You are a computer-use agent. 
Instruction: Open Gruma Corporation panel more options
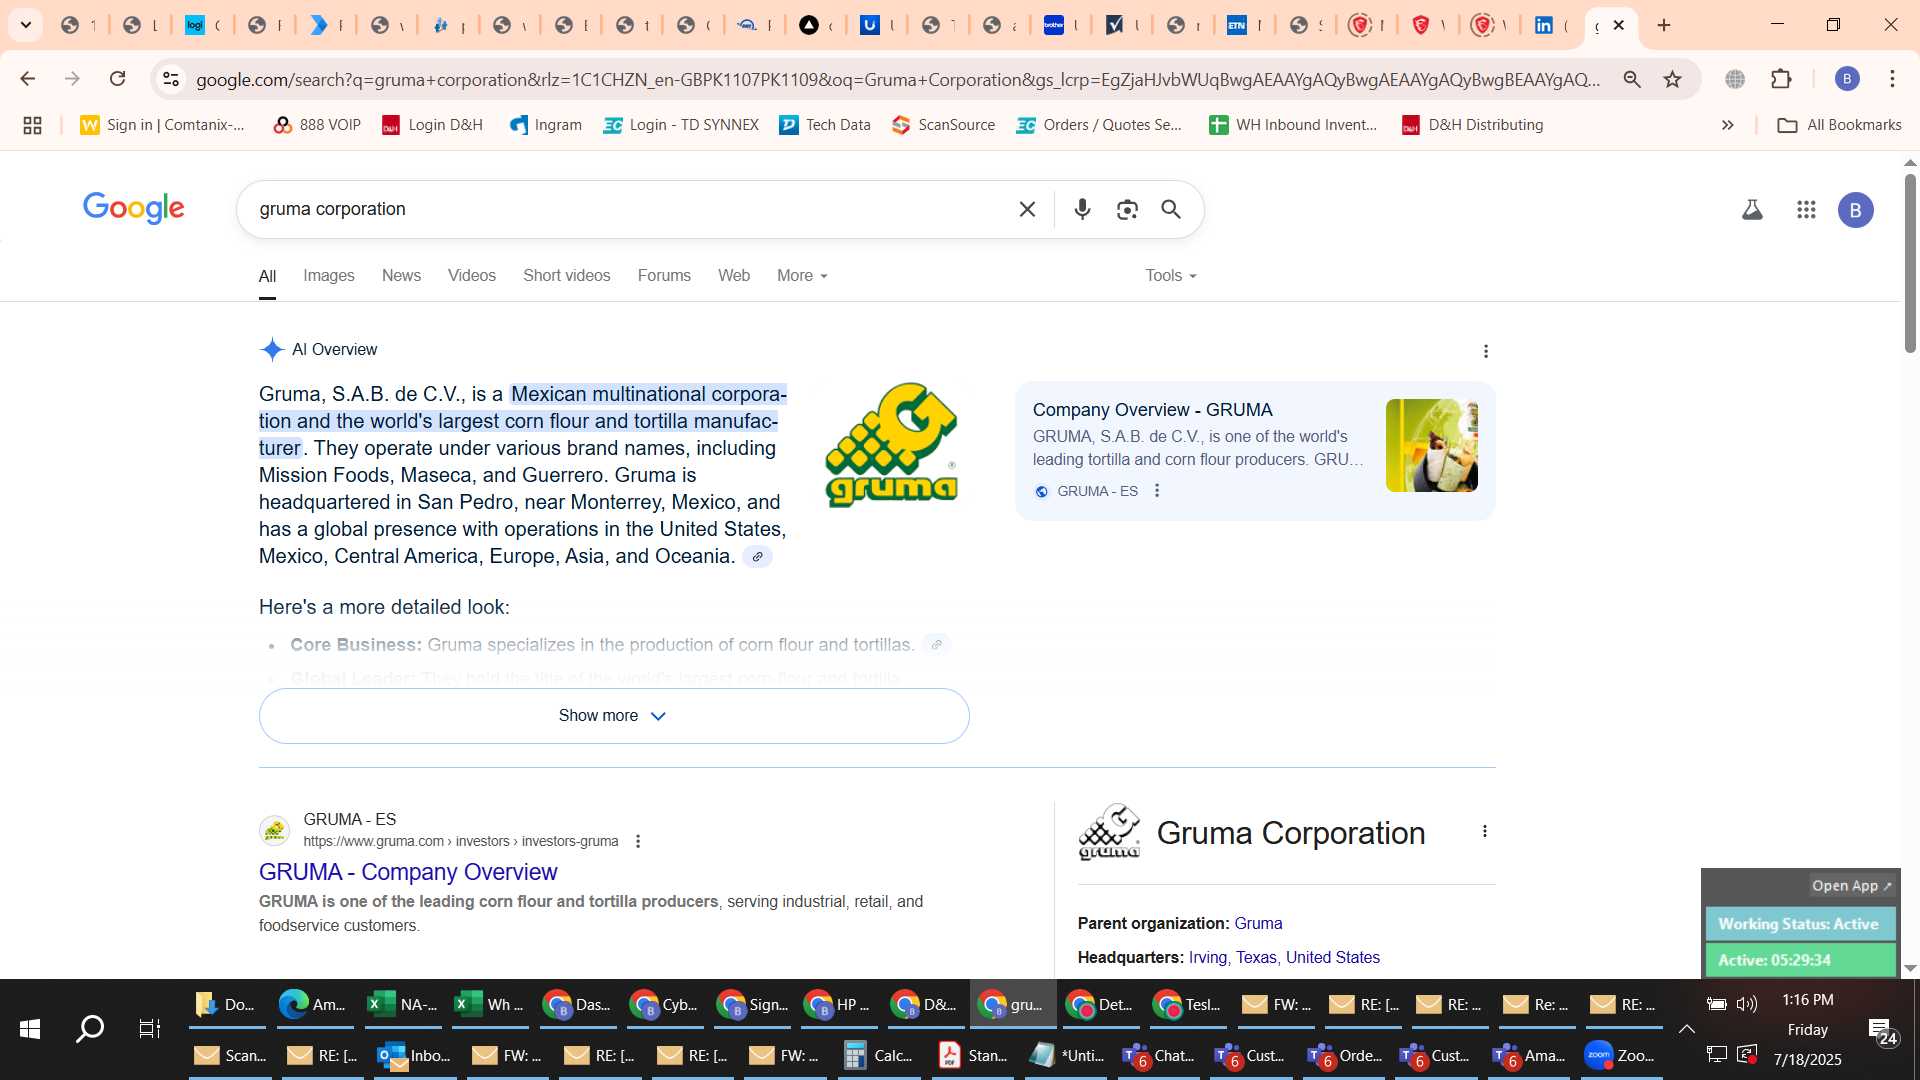1485,831
